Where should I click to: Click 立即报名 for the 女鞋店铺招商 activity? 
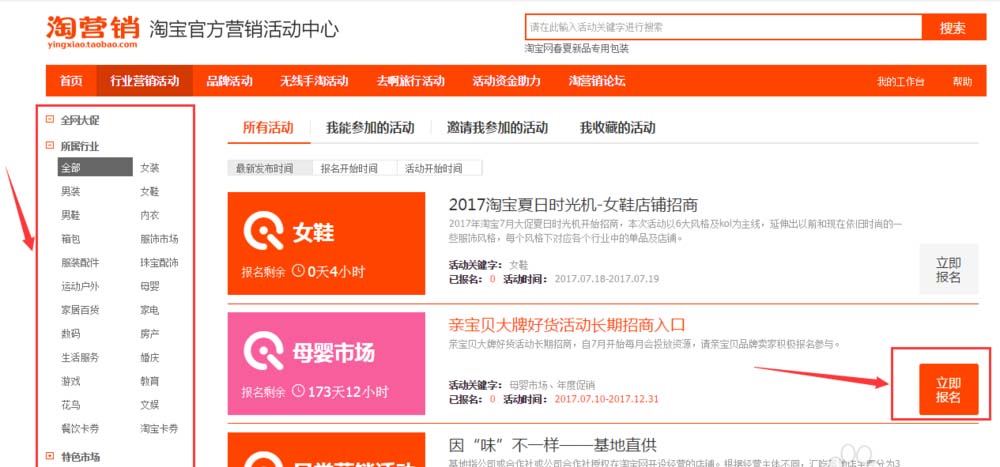click(948, 270)
